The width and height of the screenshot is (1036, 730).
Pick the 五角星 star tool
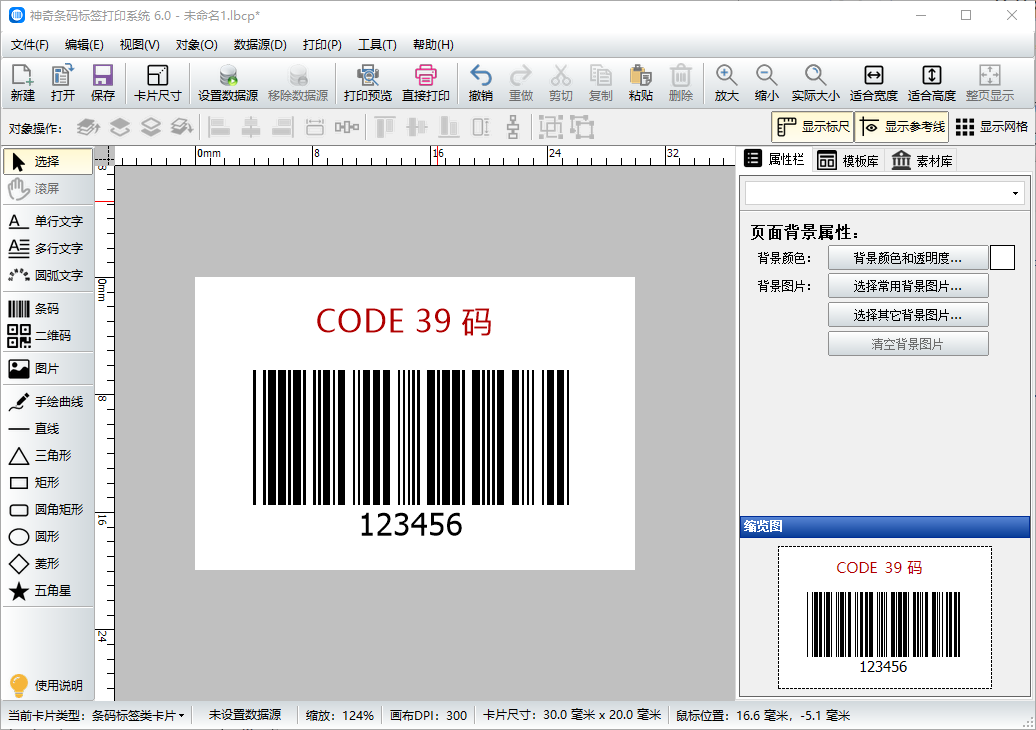point(48,591)
